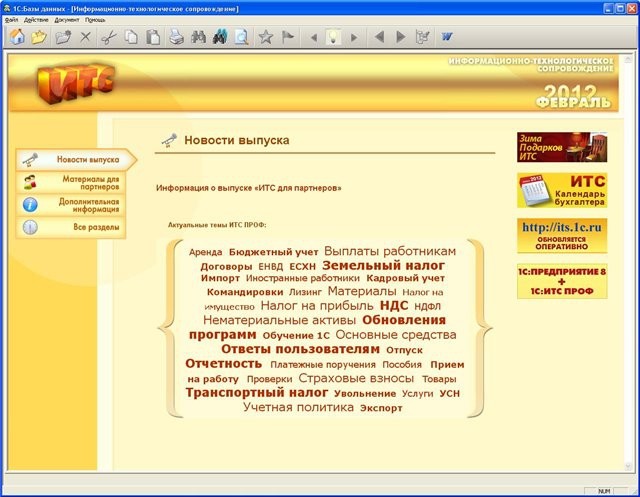Click the ЕНВД topic link

(271, 267)
